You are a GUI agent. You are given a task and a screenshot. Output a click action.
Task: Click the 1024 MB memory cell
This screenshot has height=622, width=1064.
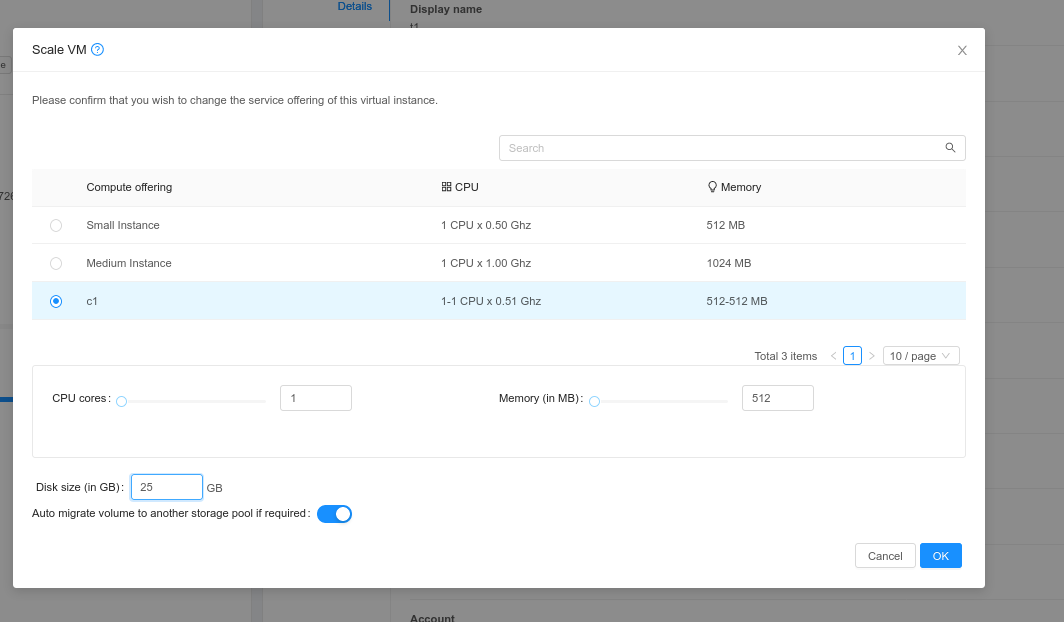tap(729, 263)
